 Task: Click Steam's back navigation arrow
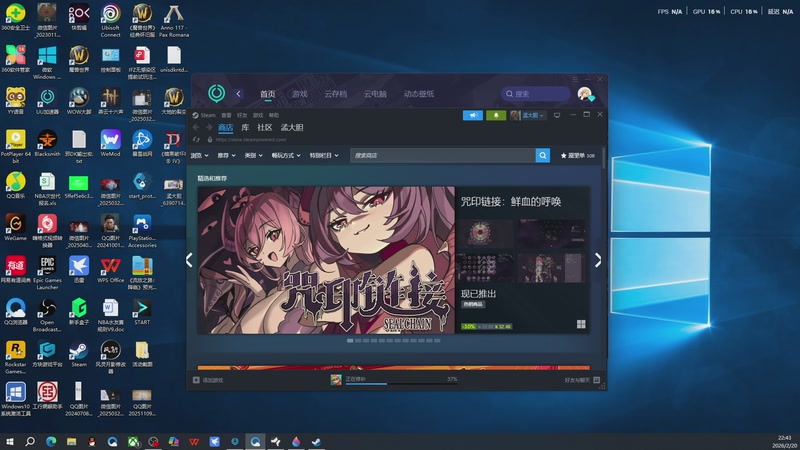point(196,128)
